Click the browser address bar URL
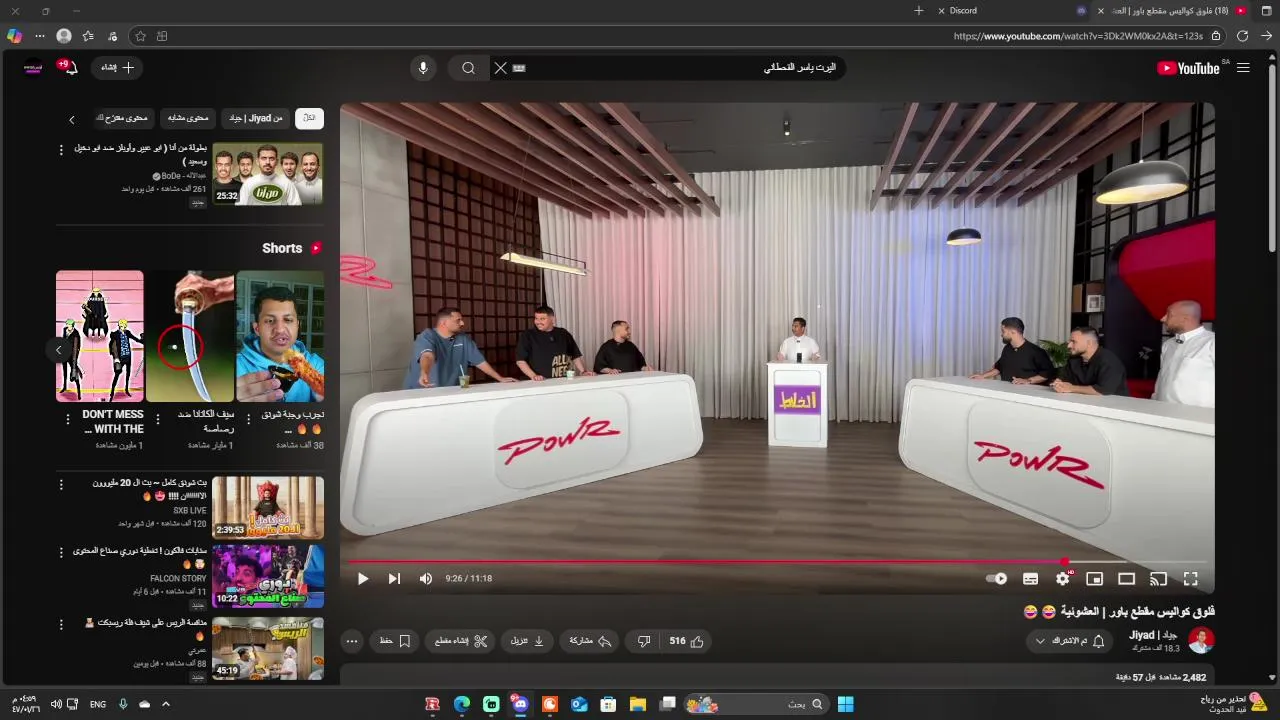 click(x=1077, y=36)
